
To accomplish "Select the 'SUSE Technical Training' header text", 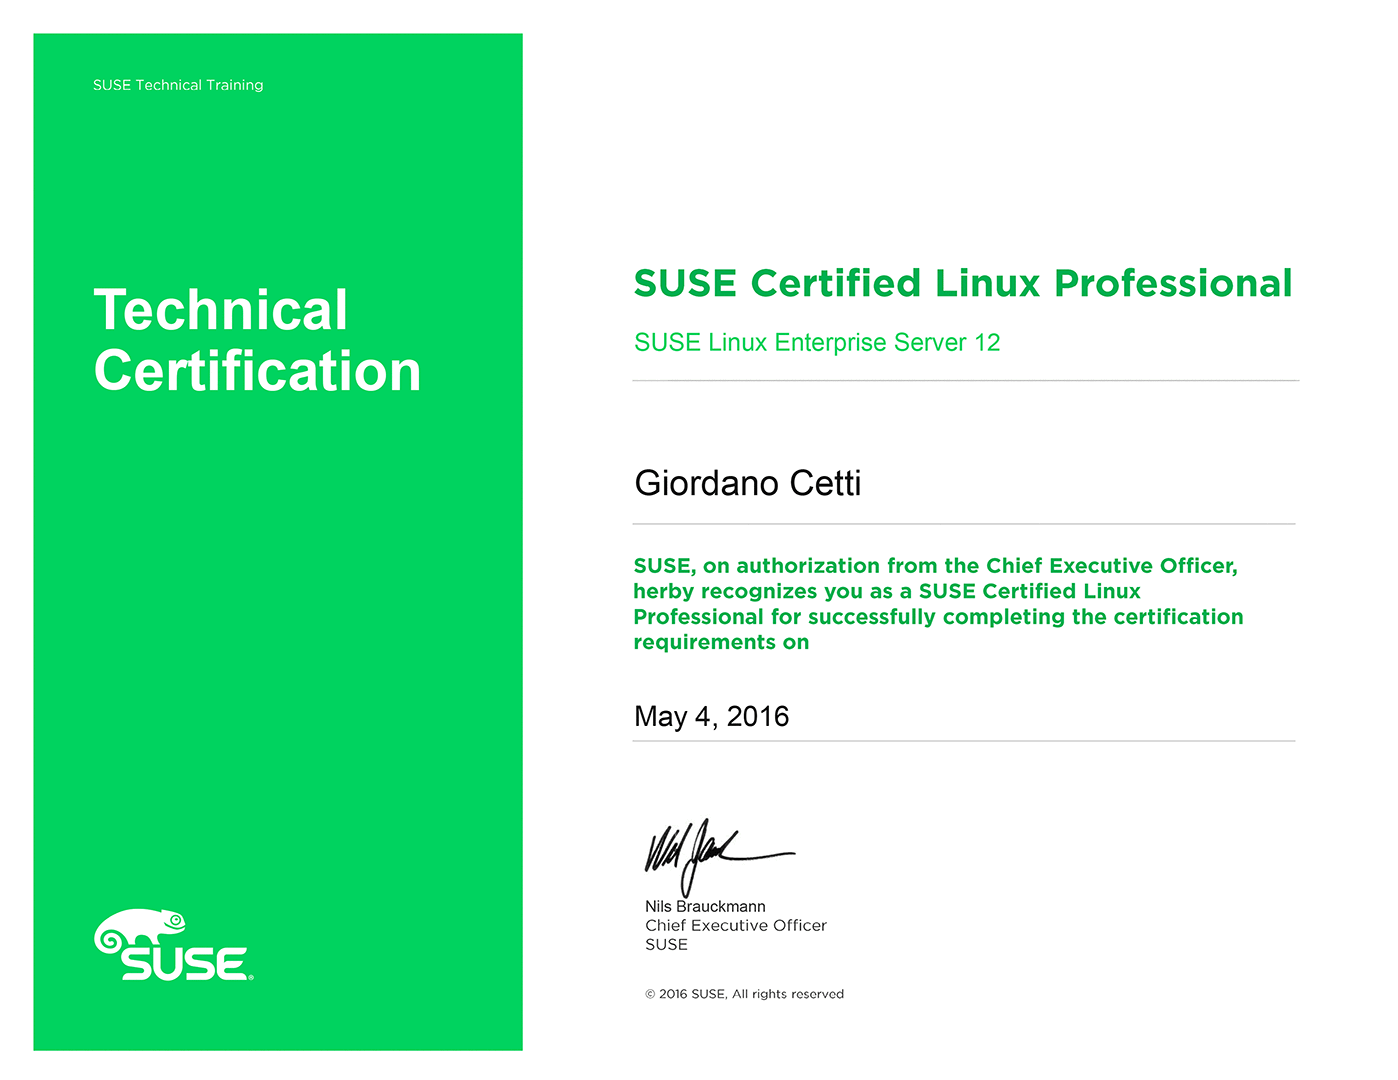I will pyautogui.click(x=178, y=85).
